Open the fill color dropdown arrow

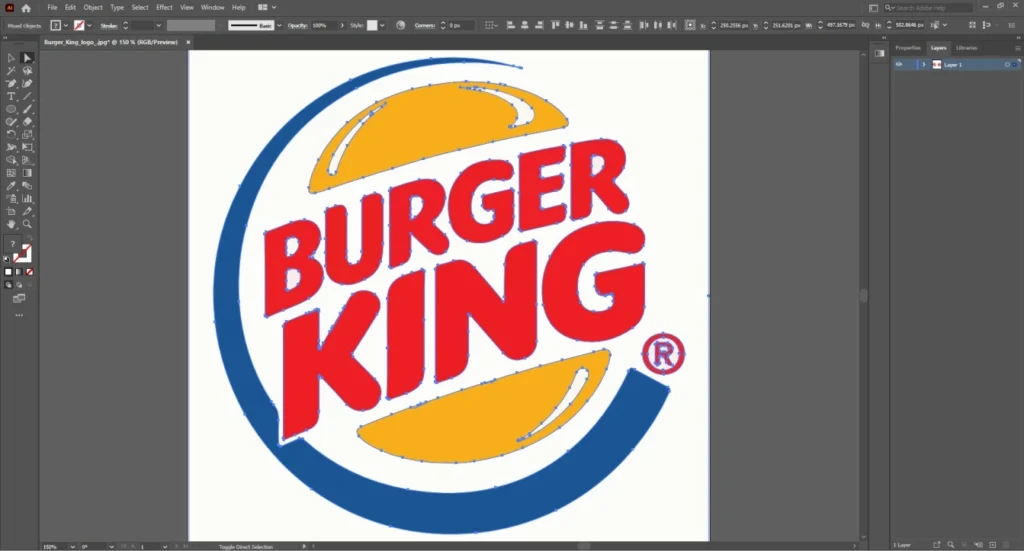[66, 25]
